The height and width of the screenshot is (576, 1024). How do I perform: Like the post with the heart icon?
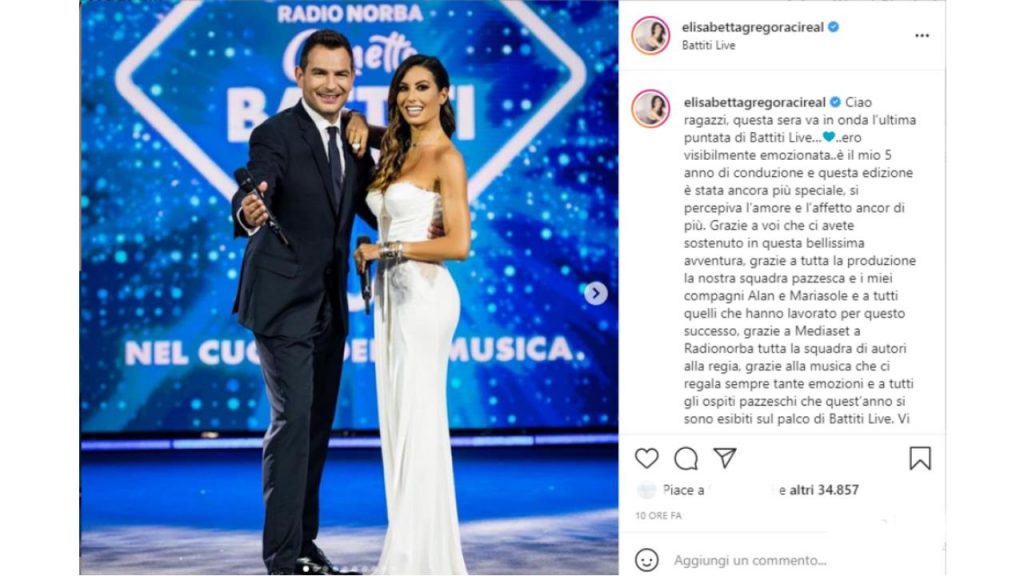tap(647, 458)
